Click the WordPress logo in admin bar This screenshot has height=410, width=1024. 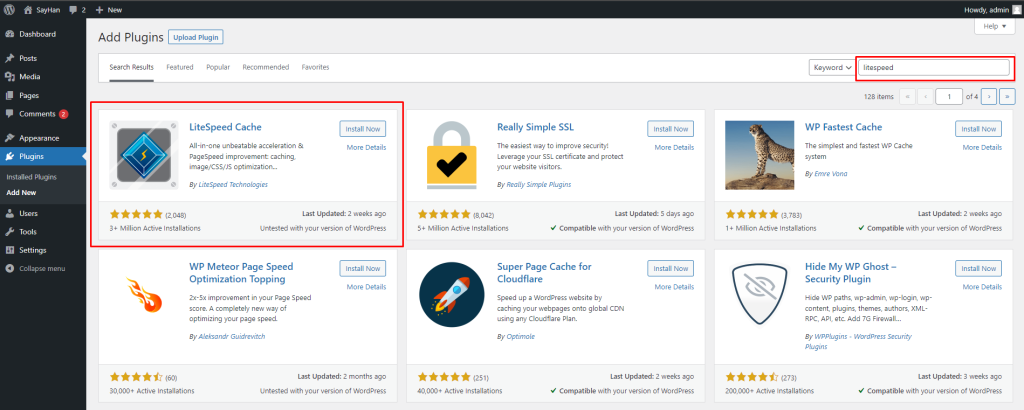pos(9,9)
